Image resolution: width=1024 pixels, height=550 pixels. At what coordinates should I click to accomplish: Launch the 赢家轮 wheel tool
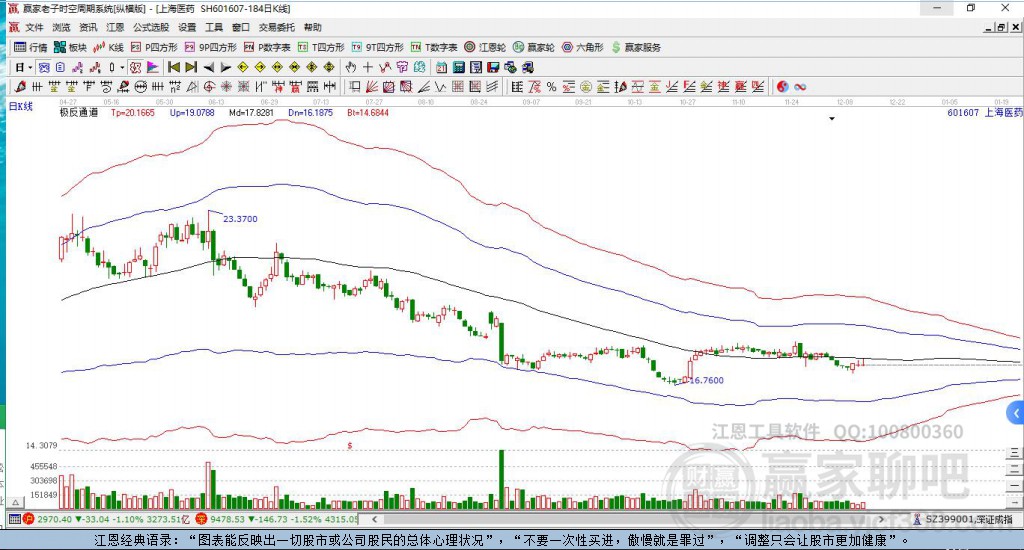click(x=534, y=47)
